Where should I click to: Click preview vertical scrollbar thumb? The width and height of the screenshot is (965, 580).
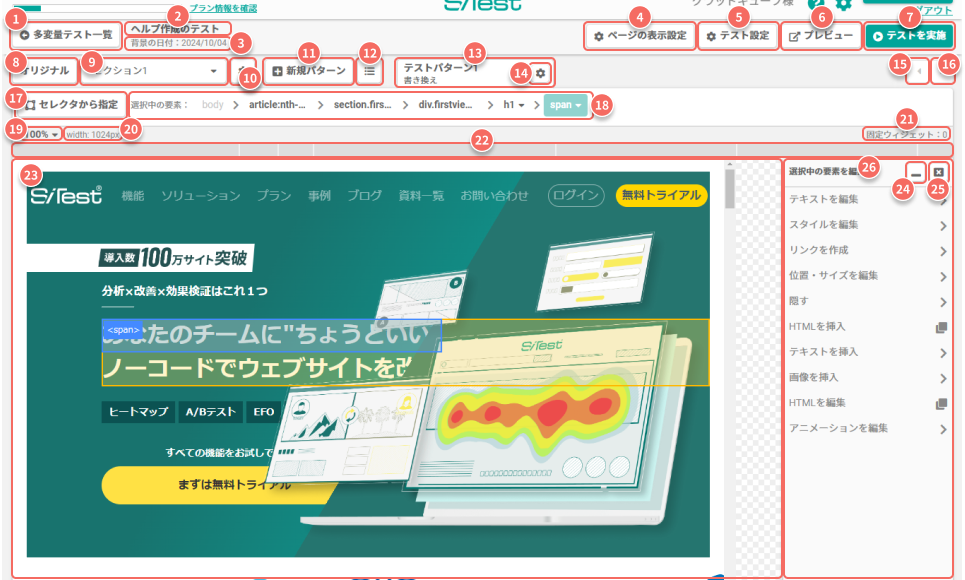tap(730, 188)
